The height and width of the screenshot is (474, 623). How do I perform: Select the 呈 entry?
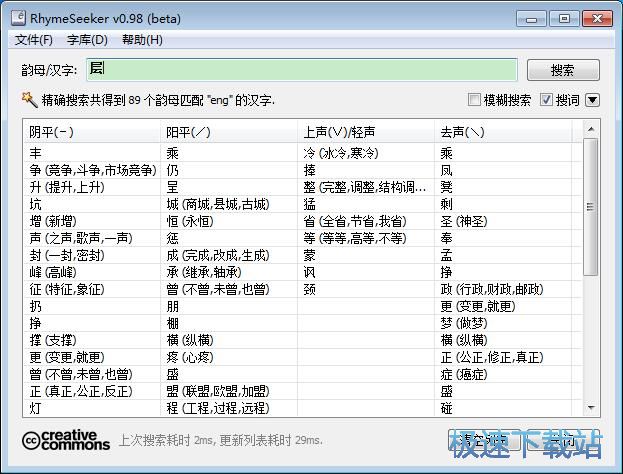click(x=172, y=187)
